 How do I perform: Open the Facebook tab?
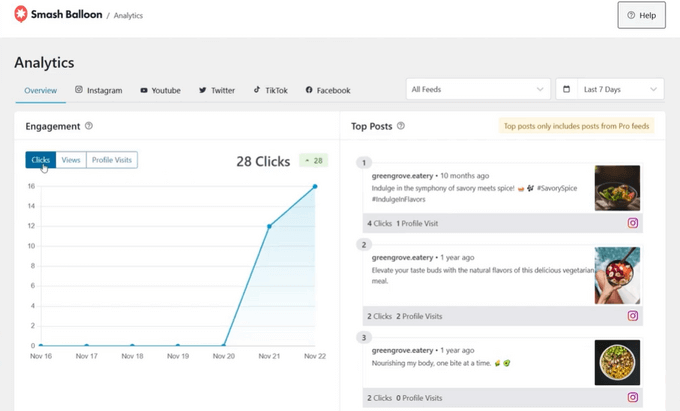328,90
